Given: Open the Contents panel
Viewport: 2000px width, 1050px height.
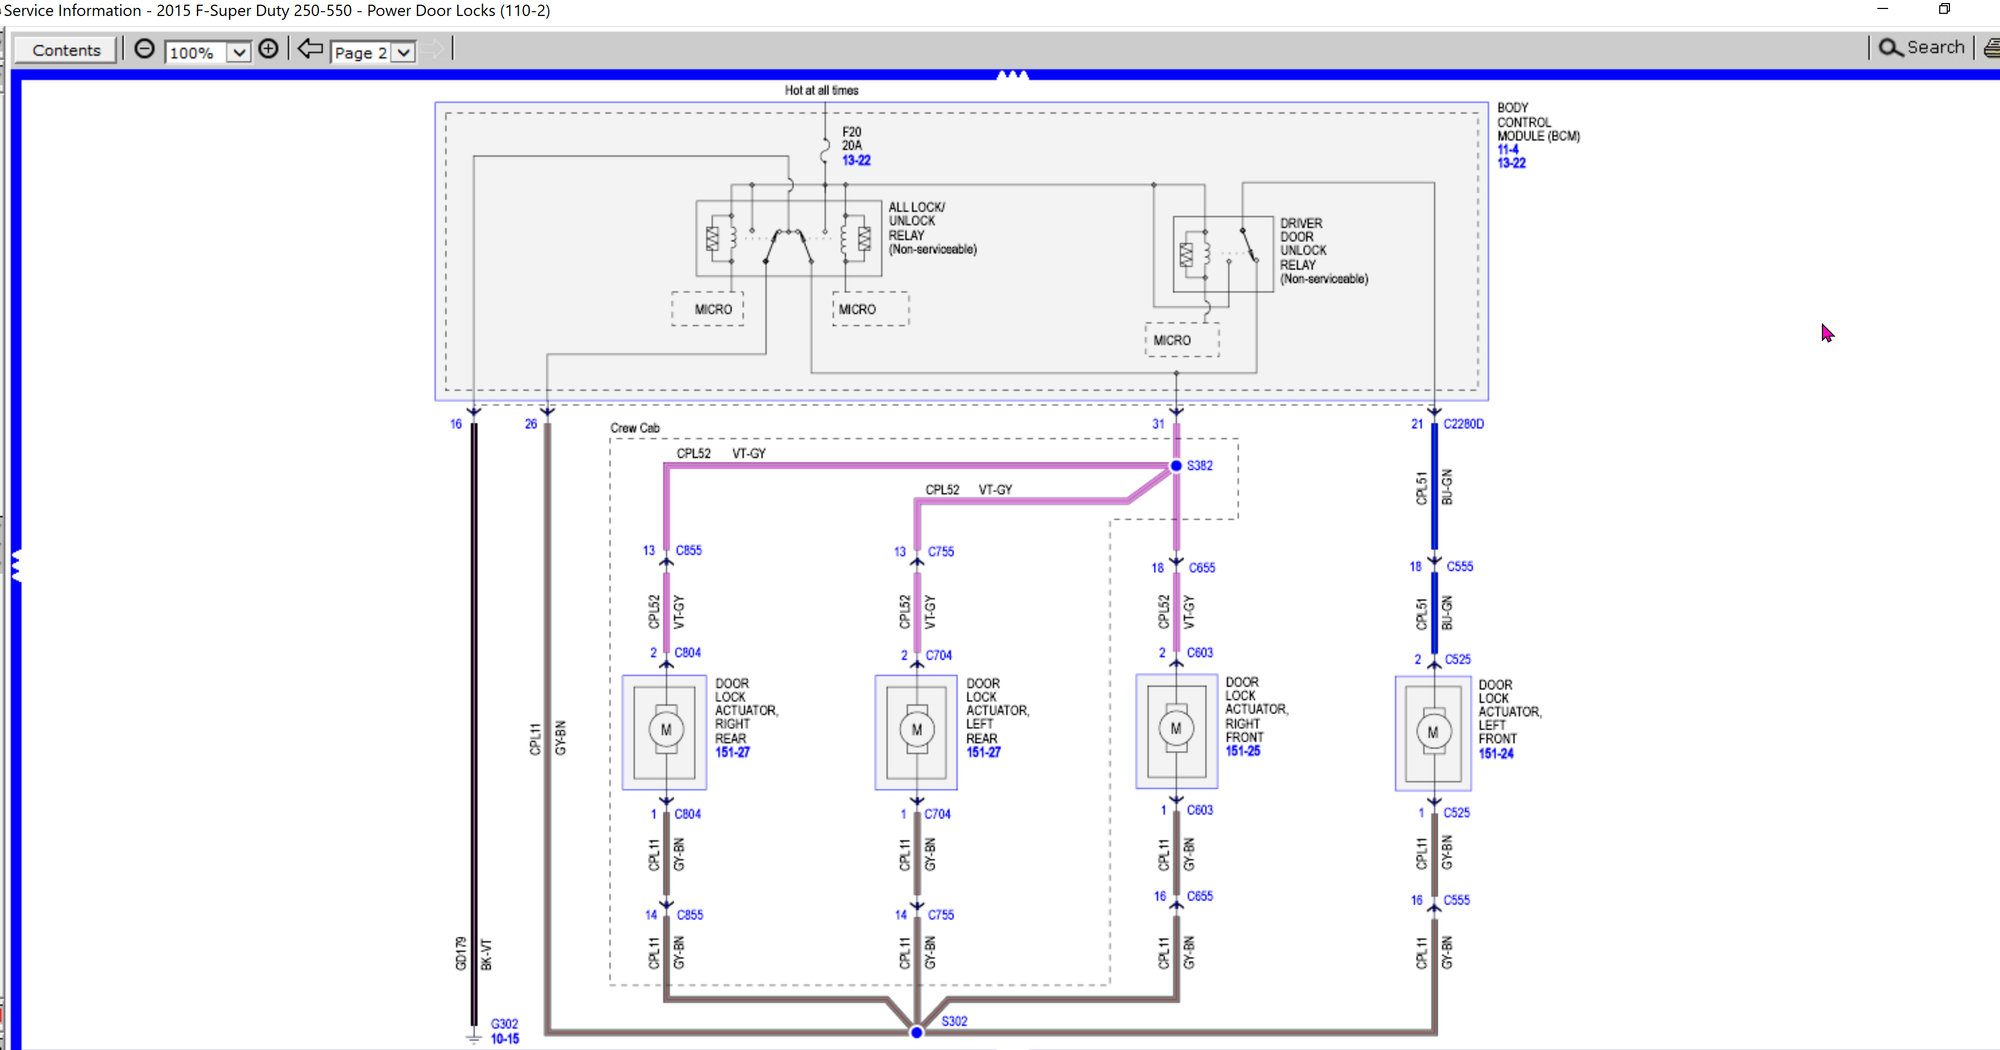Looking at the screenshot, I should 66,50.
